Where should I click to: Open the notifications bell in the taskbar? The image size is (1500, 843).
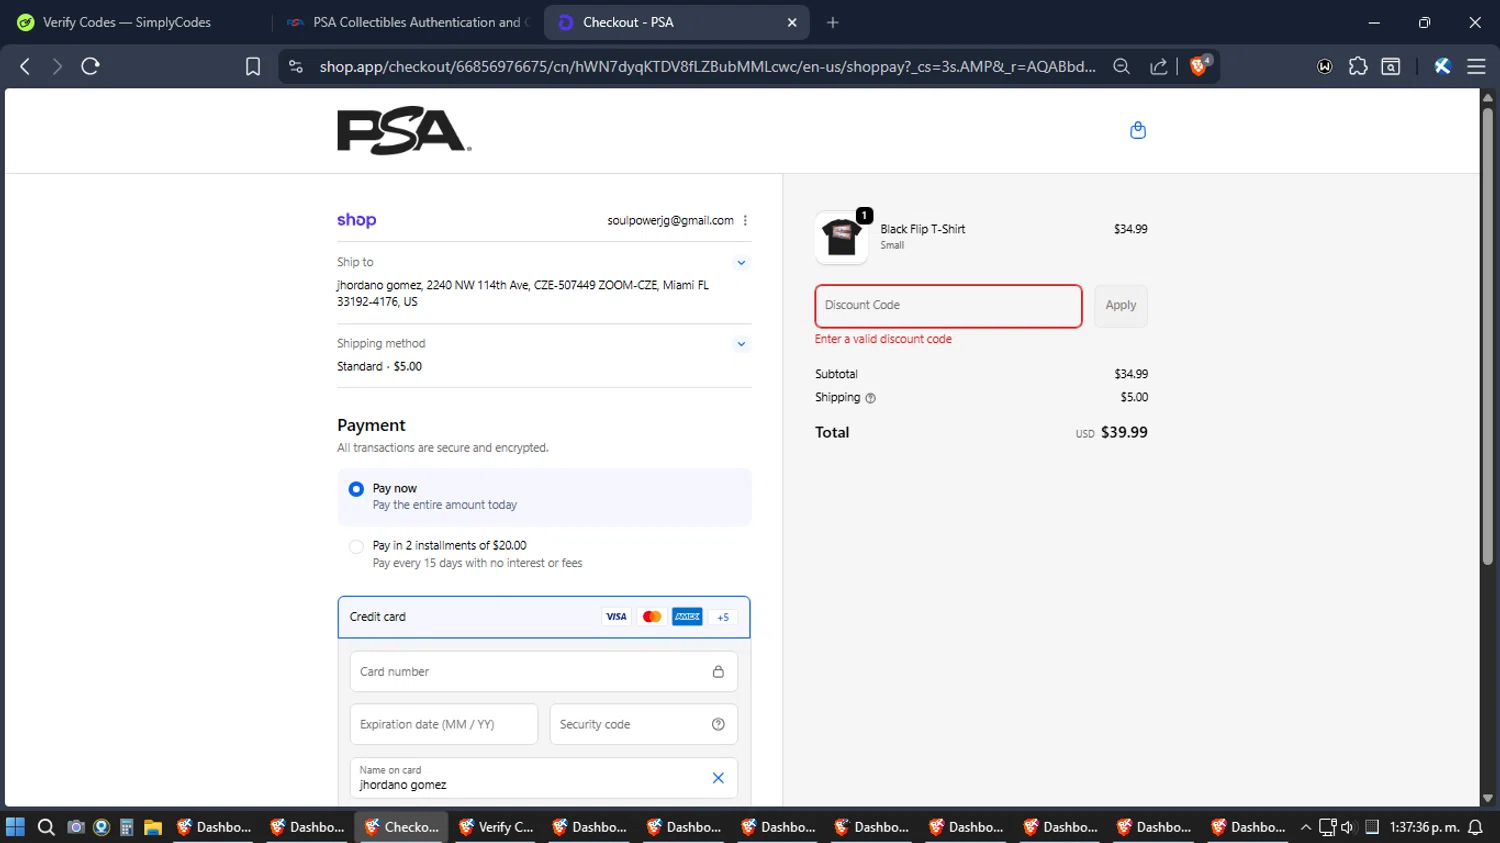coord(1475,827)
